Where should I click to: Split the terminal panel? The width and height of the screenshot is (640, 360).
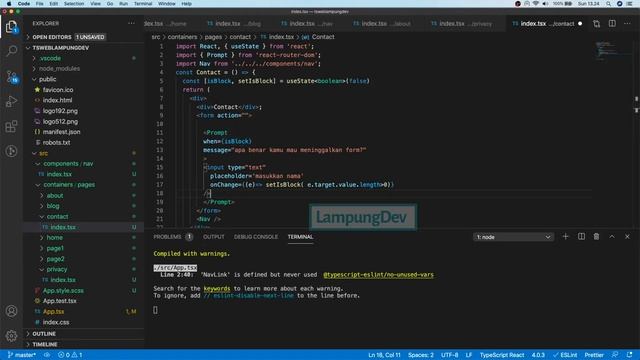(x=581, y=237)
